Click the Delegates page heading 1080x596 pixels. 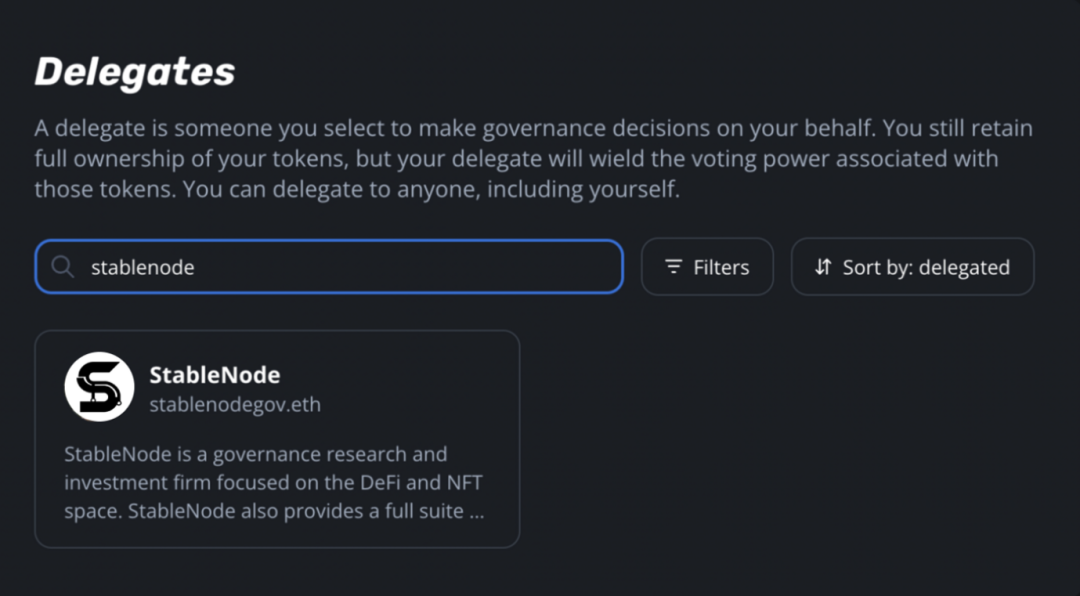click(135, 71)
